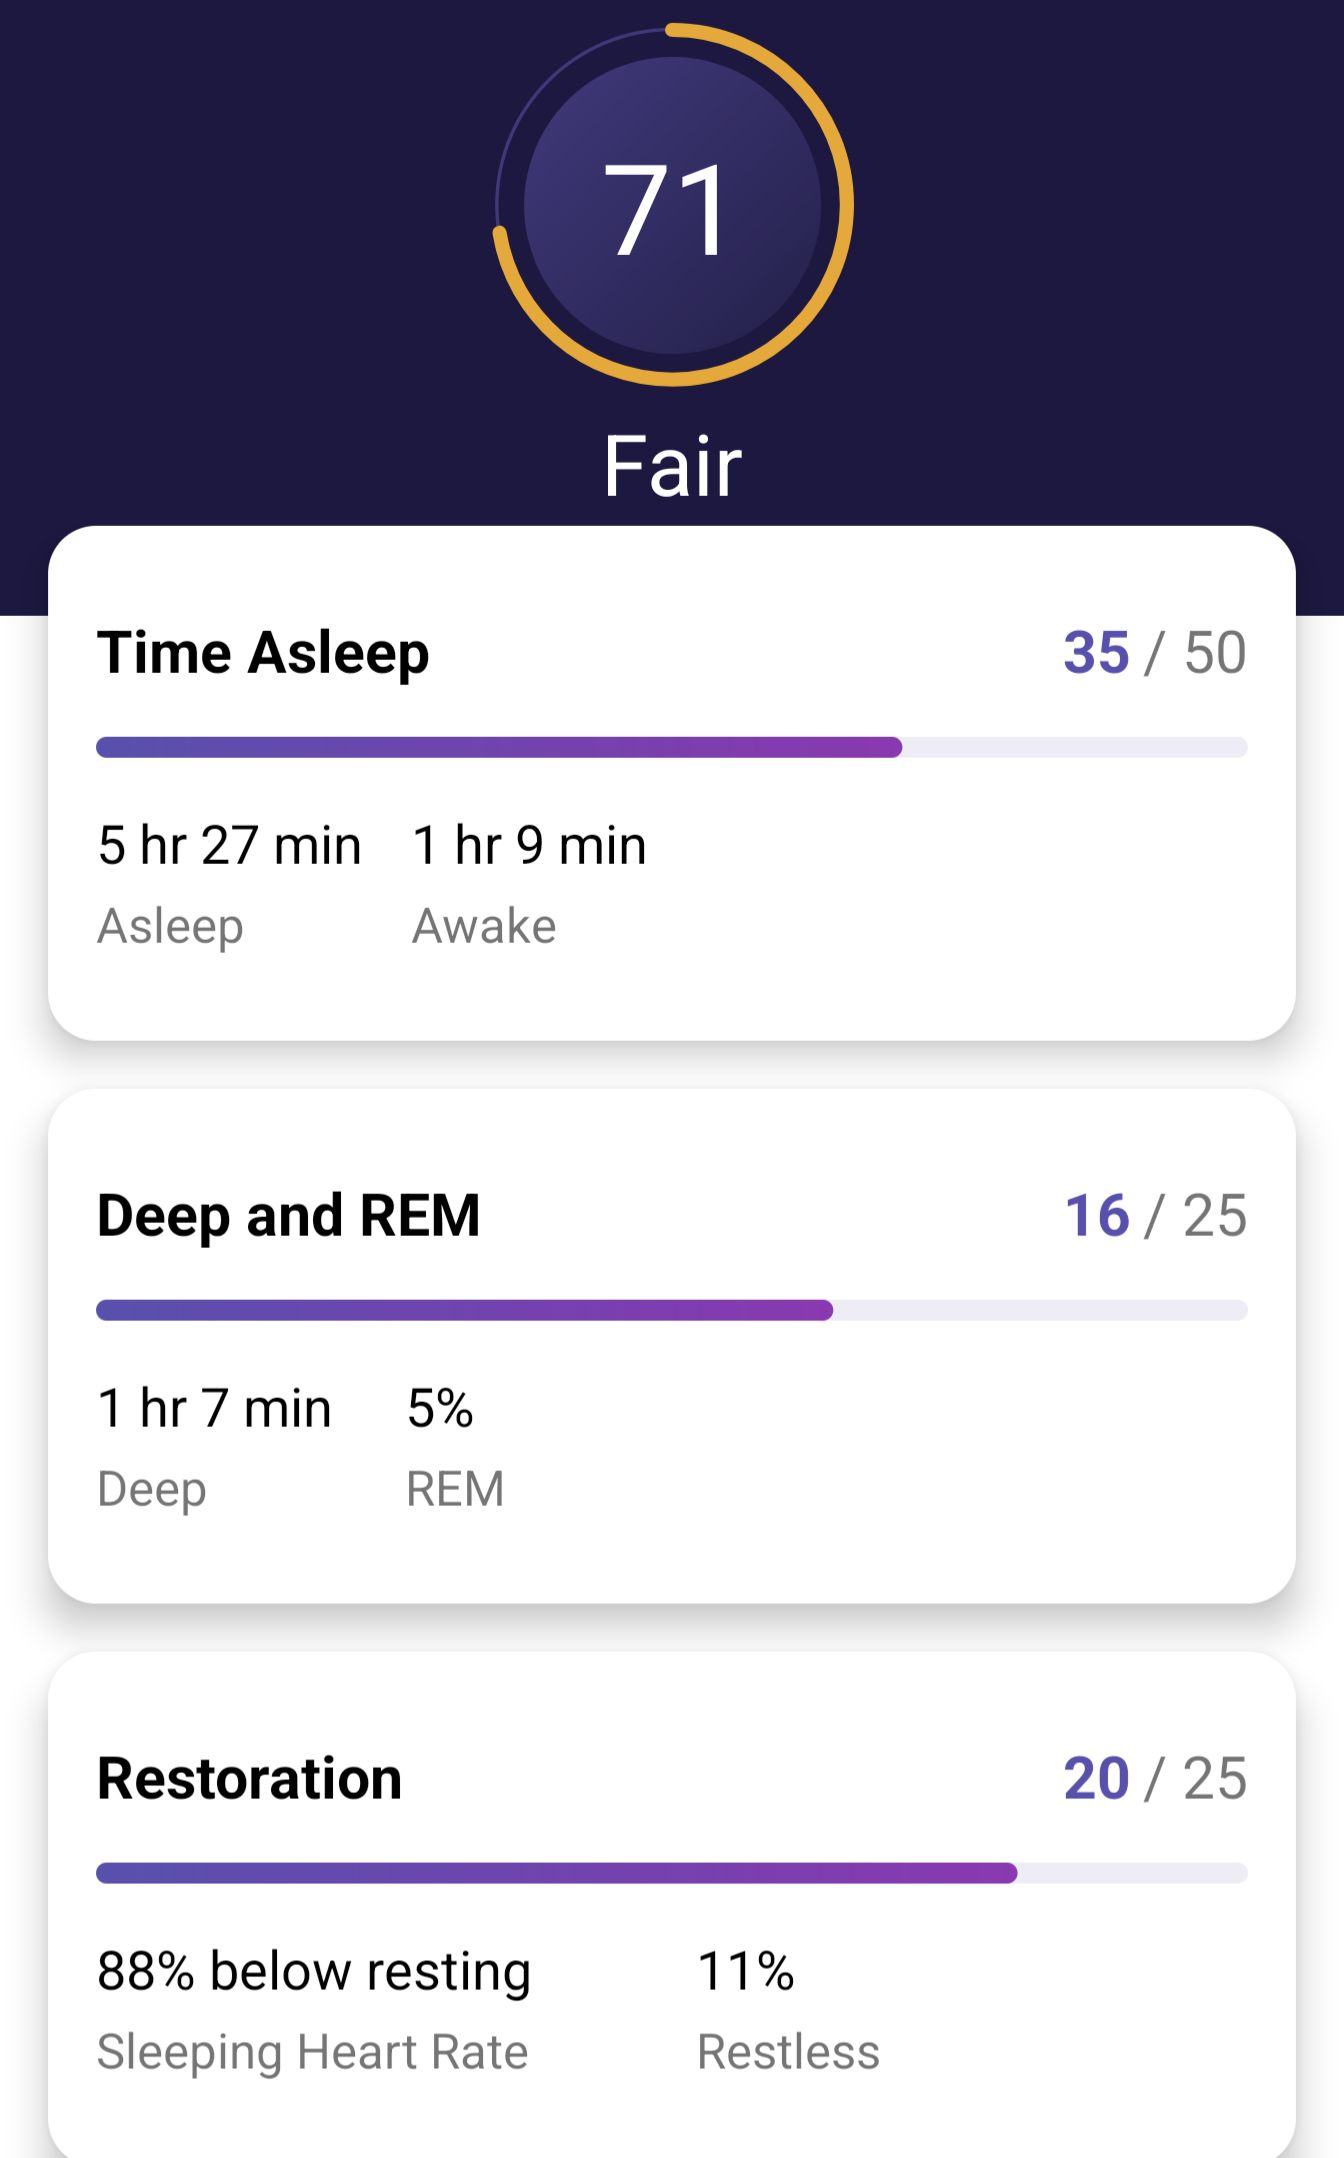This screenshot has height=2158, width=1344.
Task: Tap the sleep score 71 circle
Action: 672,206
